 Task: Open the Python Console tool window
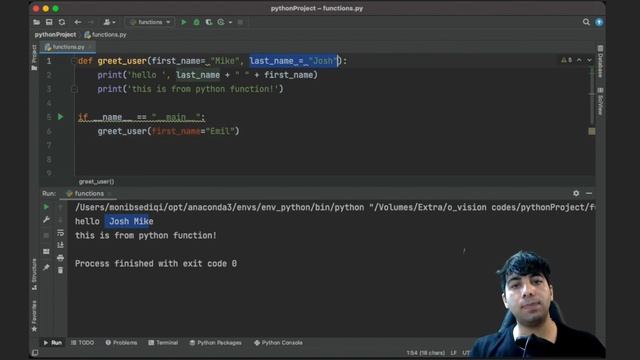(x=278, y=343)
